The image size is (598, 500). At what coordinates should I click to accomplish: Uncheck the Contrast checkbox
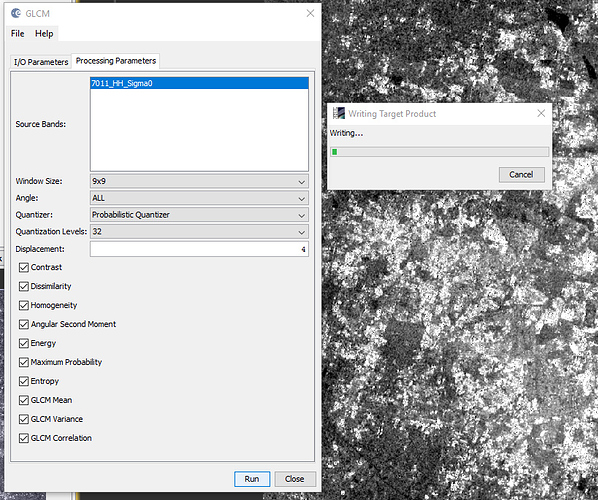coord(24,267)
